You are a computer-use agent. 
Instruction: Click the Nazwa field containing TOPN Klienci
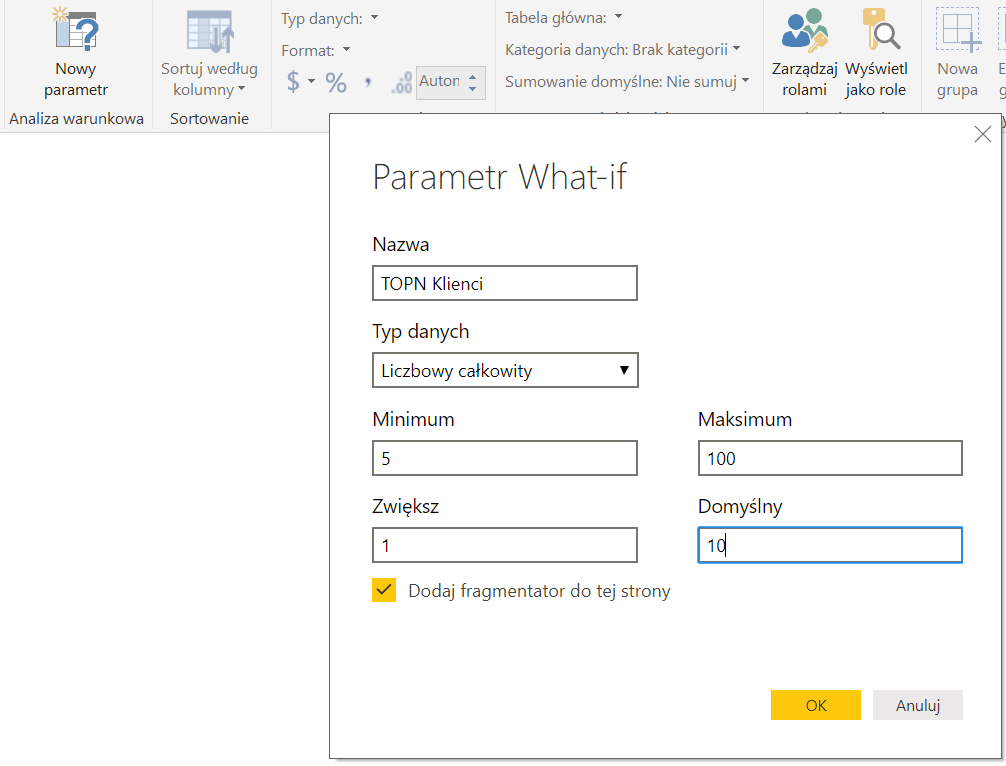click(505, 283)
